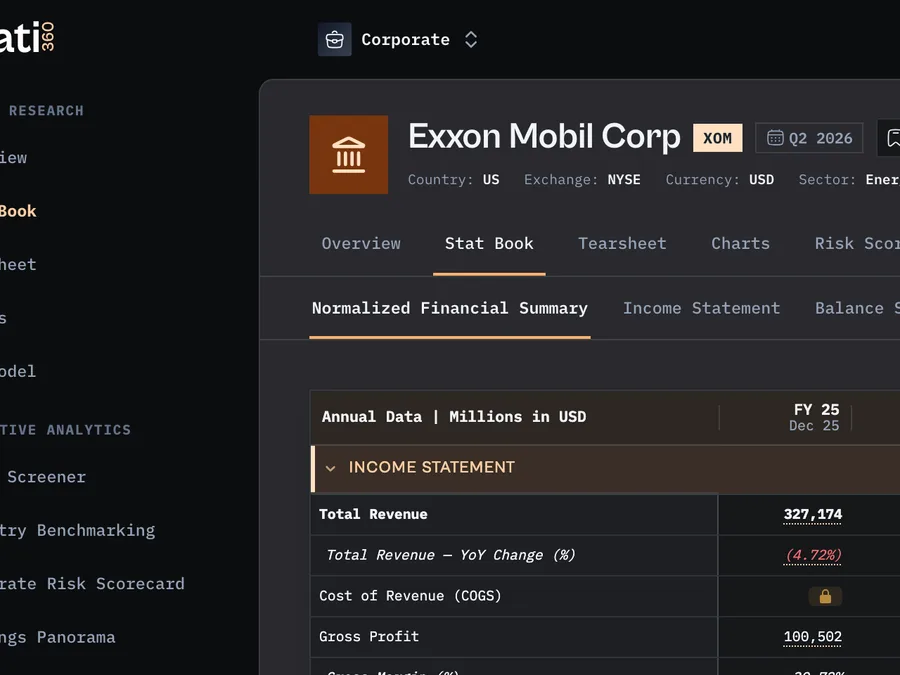The width and height of the screenshot is (900, 675).
Task: Click the Annual Data | Millions in USD header
Action: 454,417
